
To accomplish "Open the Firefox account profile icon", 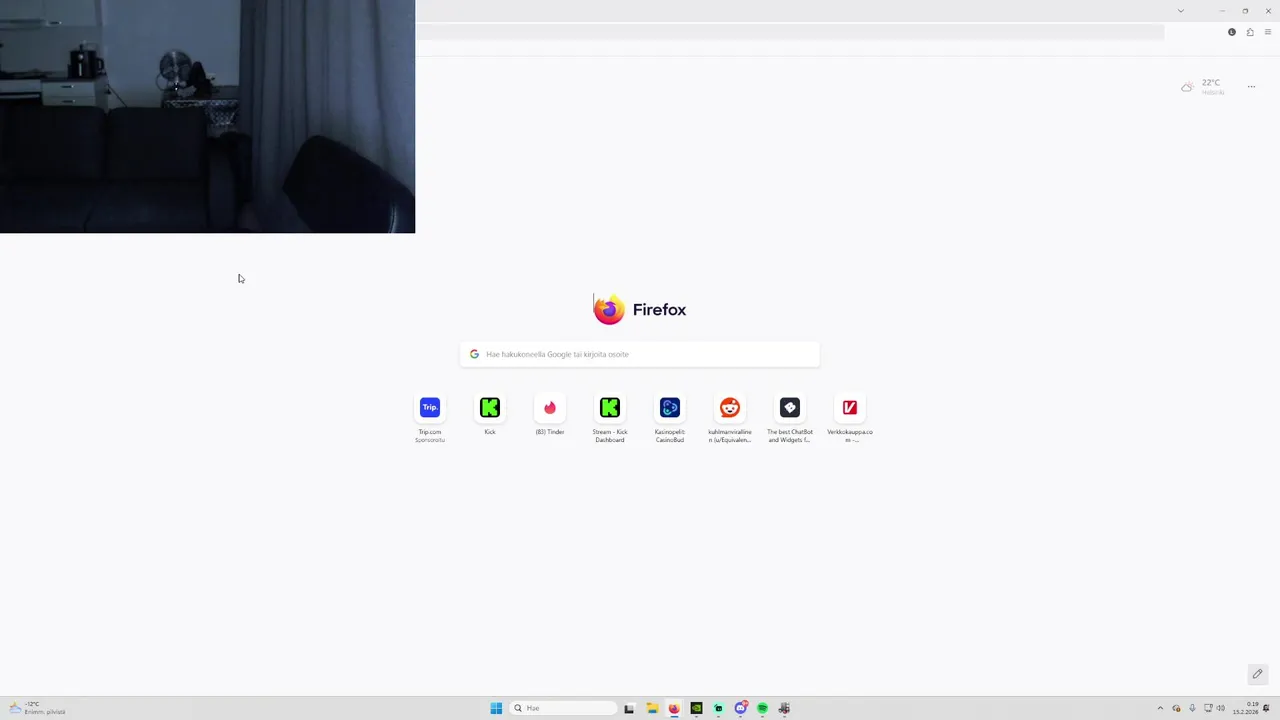I will coord(1232,32).
